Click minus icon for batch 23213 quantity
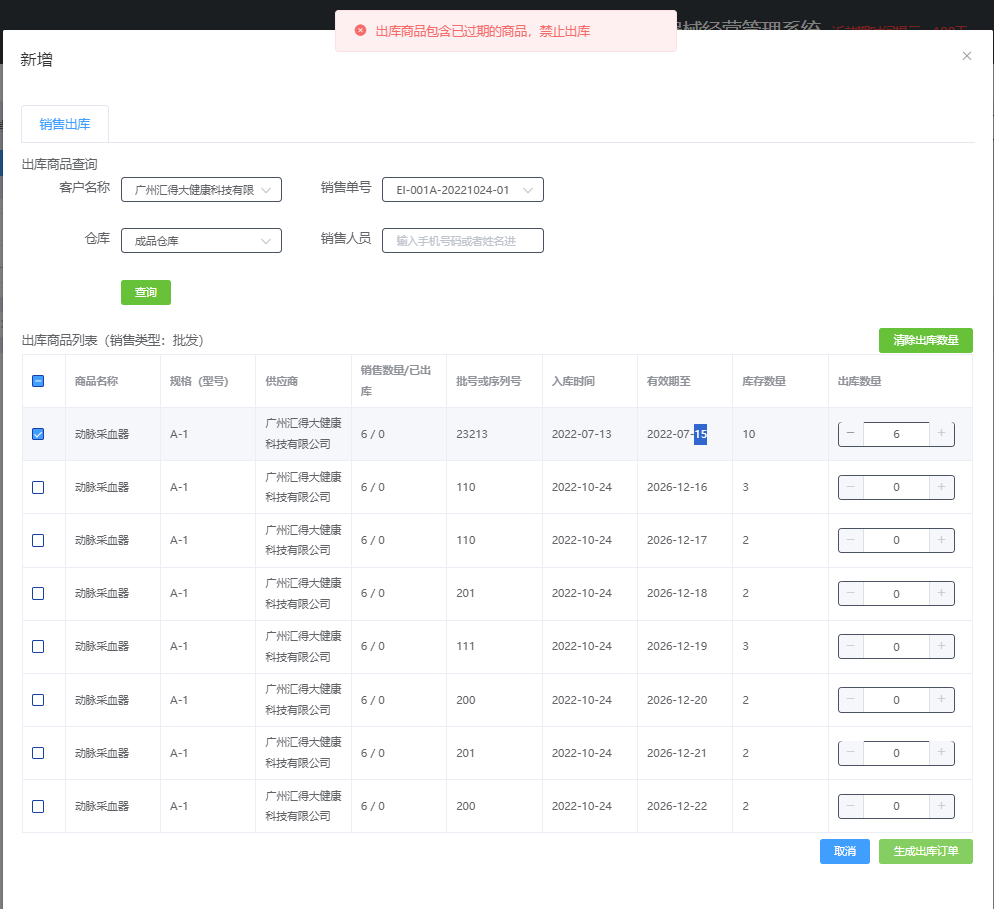994x909 pixels. (x=851, y=434)
